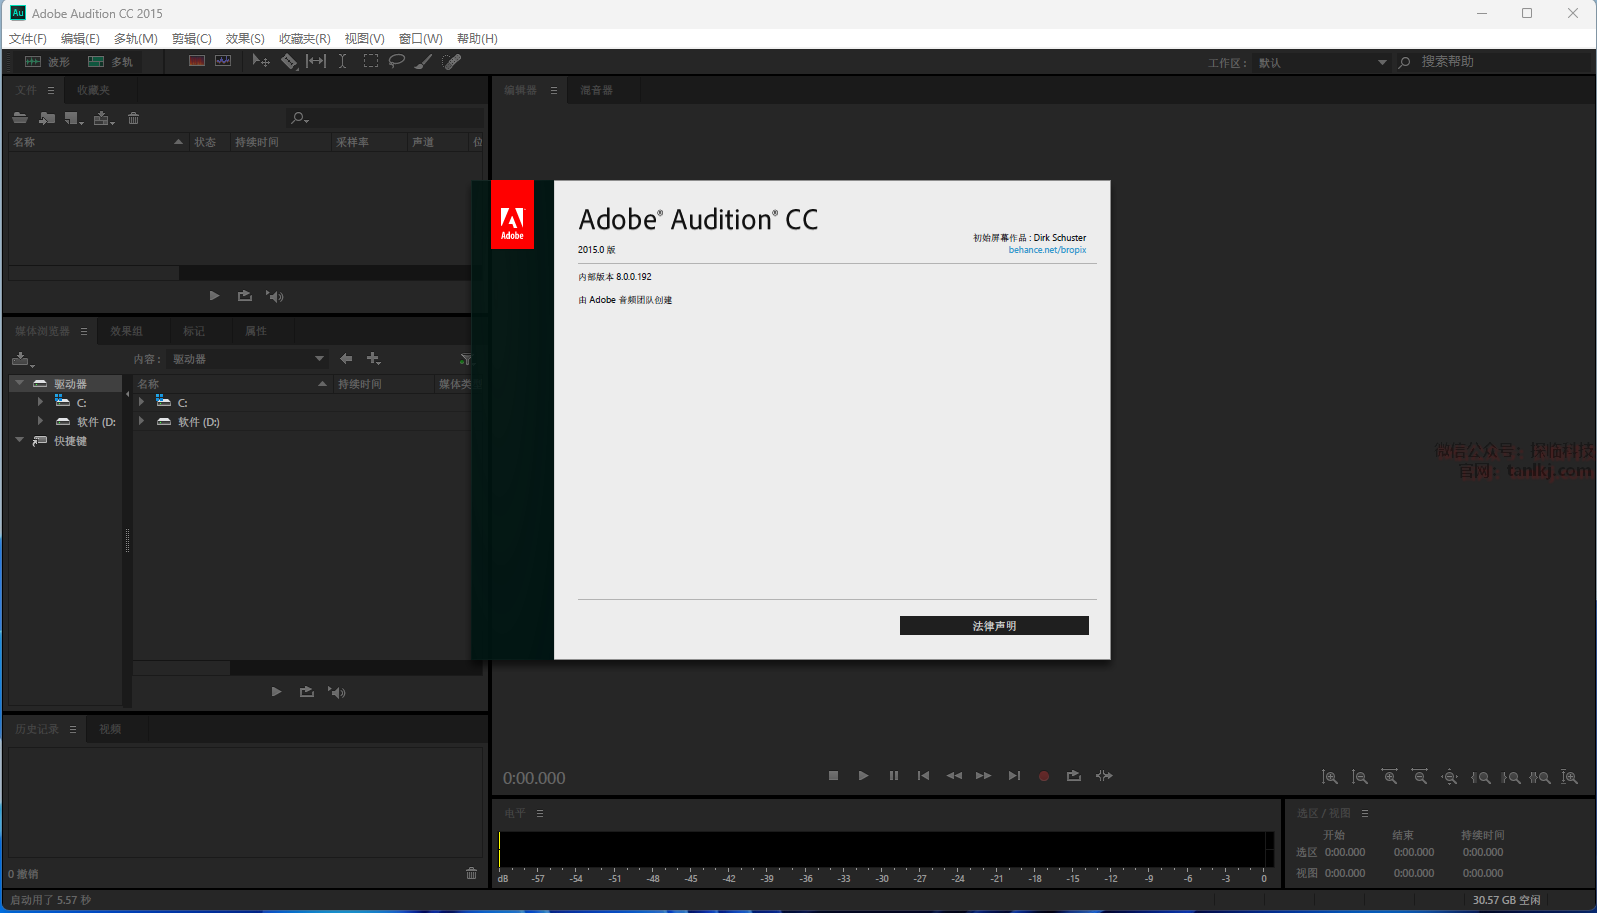Switch to Multitrack view mode
1597x913 pixels.
click(x=110, y=62)
